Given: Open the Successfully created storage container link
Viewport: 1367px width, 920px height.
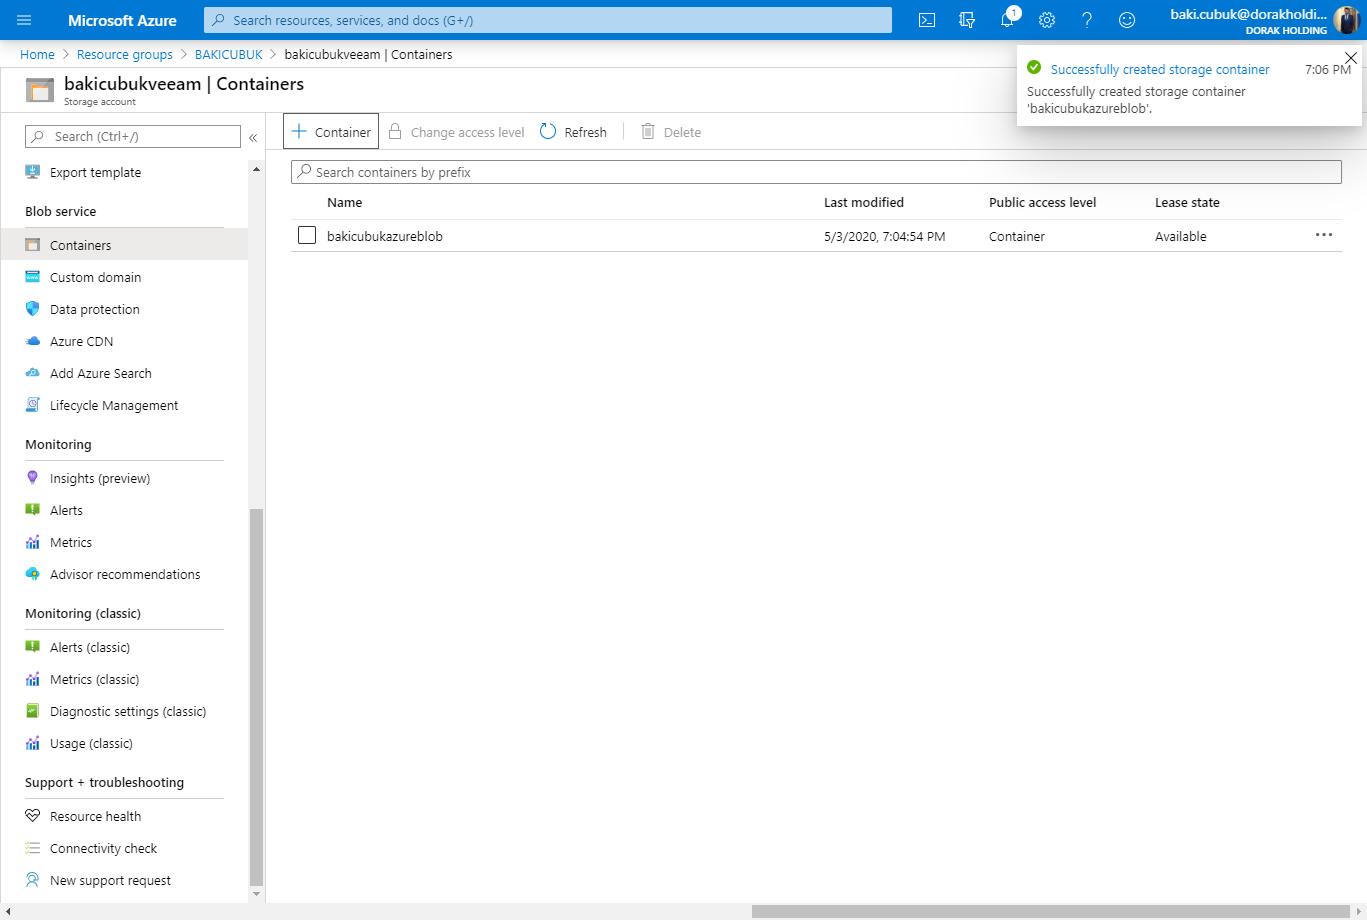Looking at the screenshot, I should pyautogui.click(x=1160, y=69).
